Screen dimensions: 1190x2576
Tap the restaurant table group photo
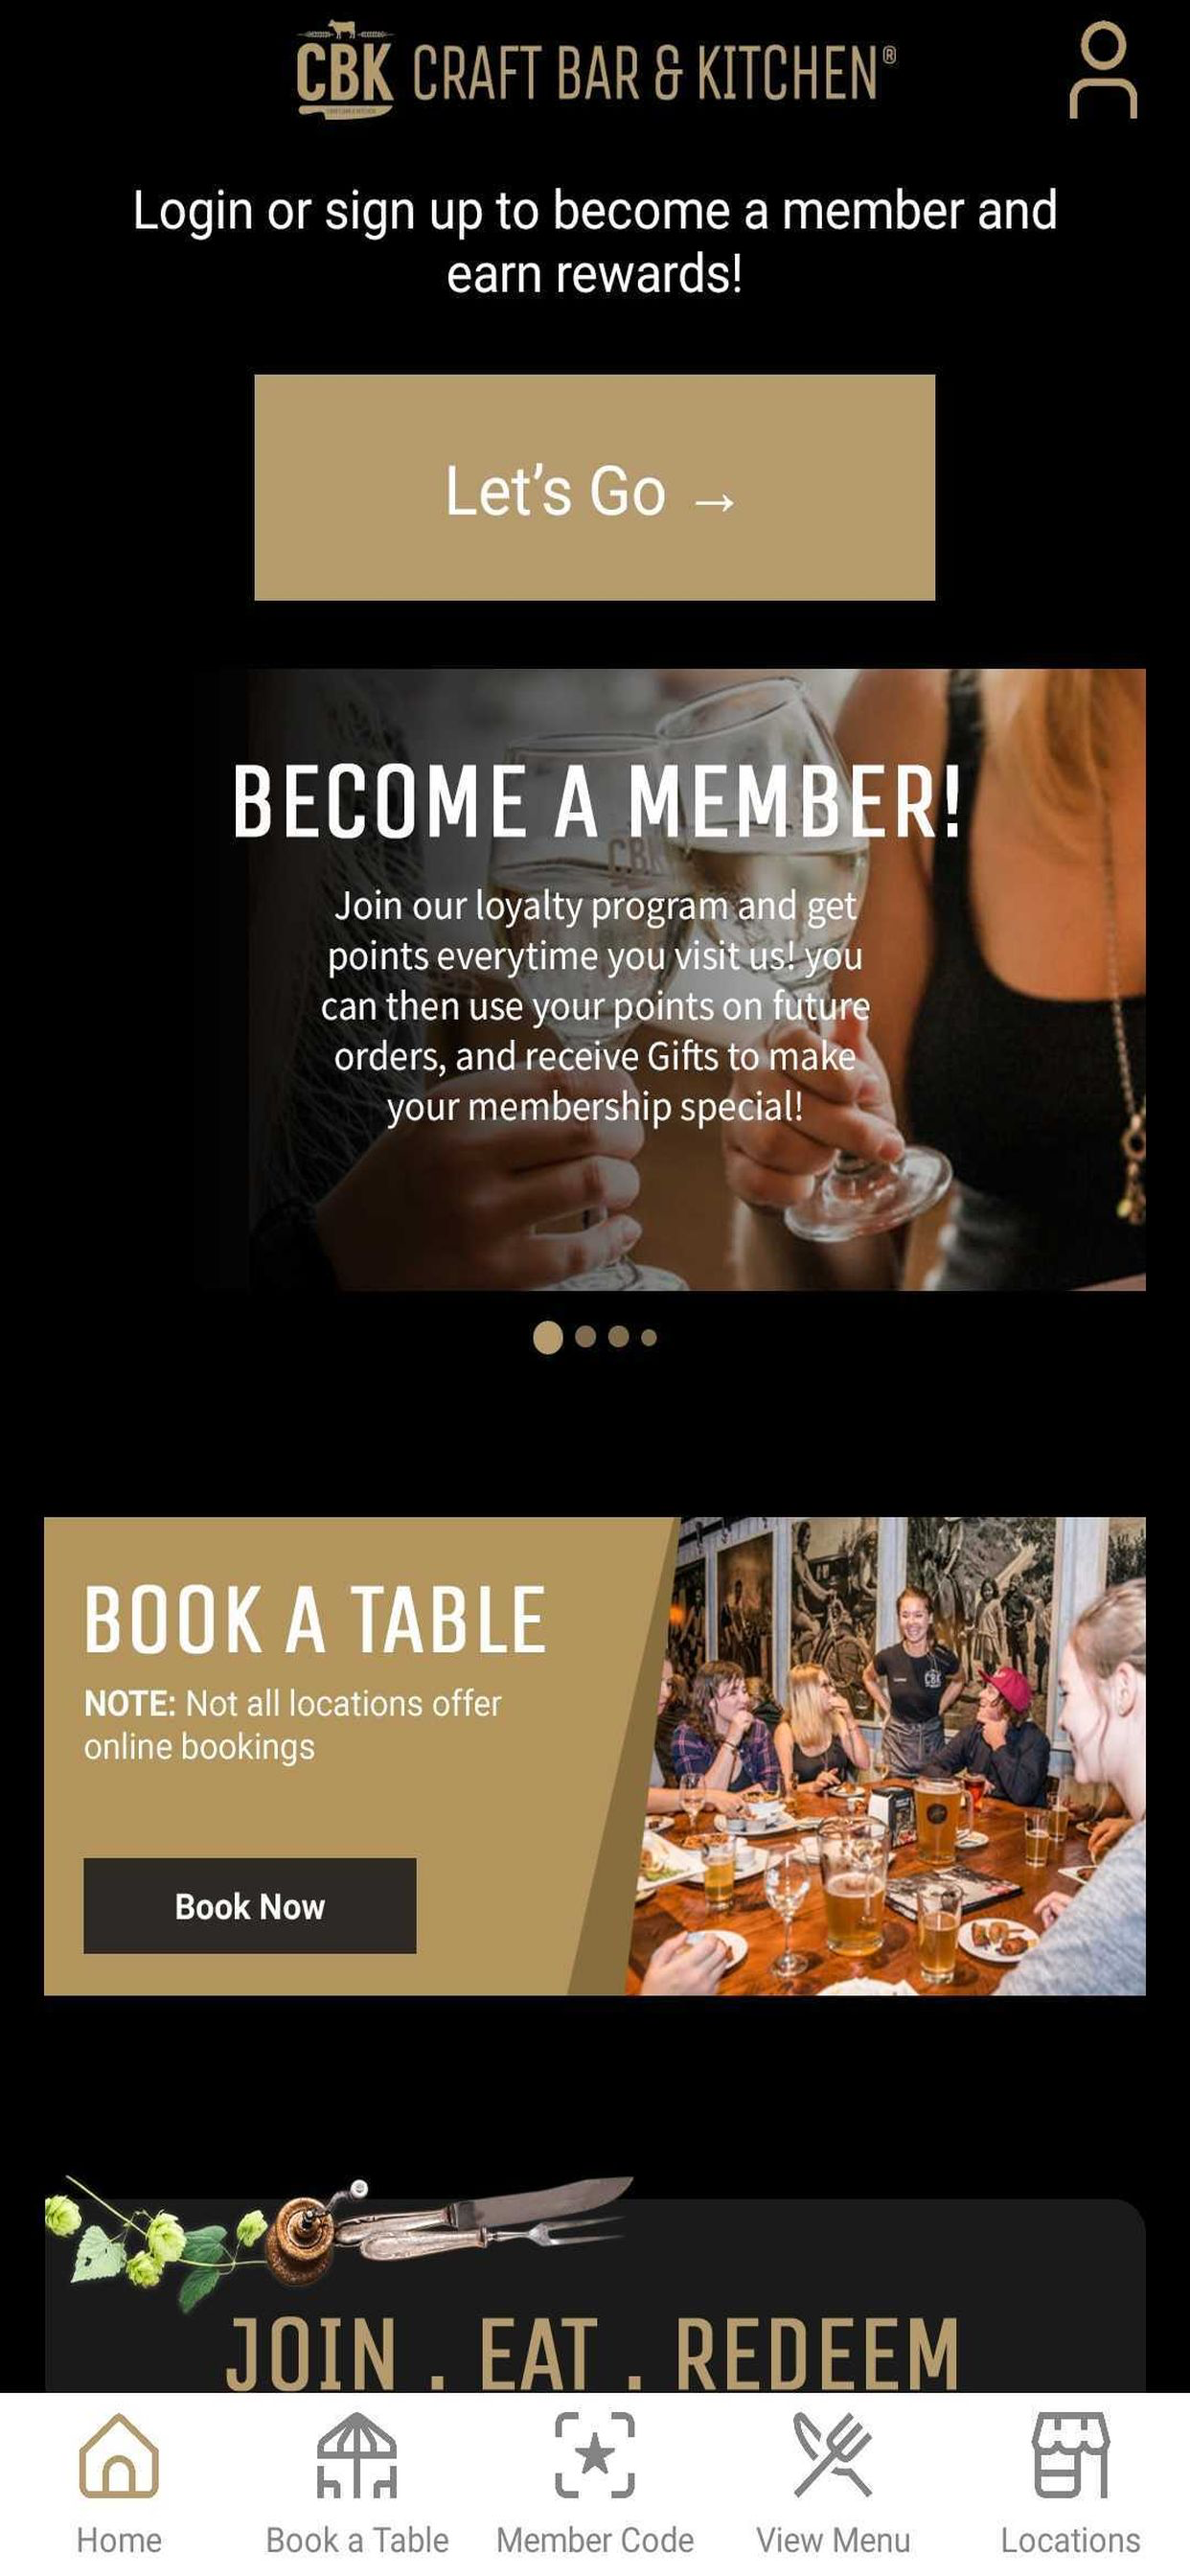pyautogui.click(x=886, y=1756)
